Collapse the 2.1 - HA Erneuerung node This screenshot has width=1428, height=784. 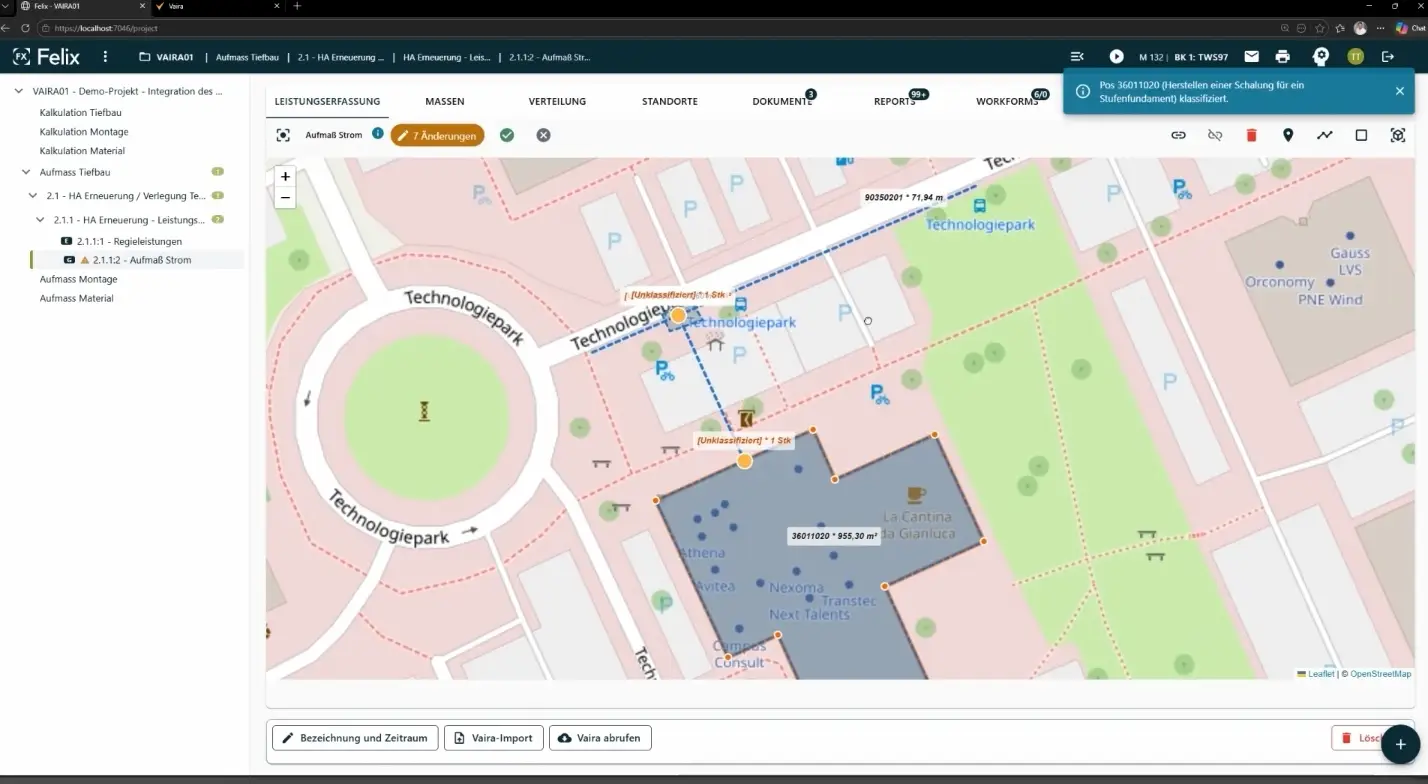pos(33,196)
